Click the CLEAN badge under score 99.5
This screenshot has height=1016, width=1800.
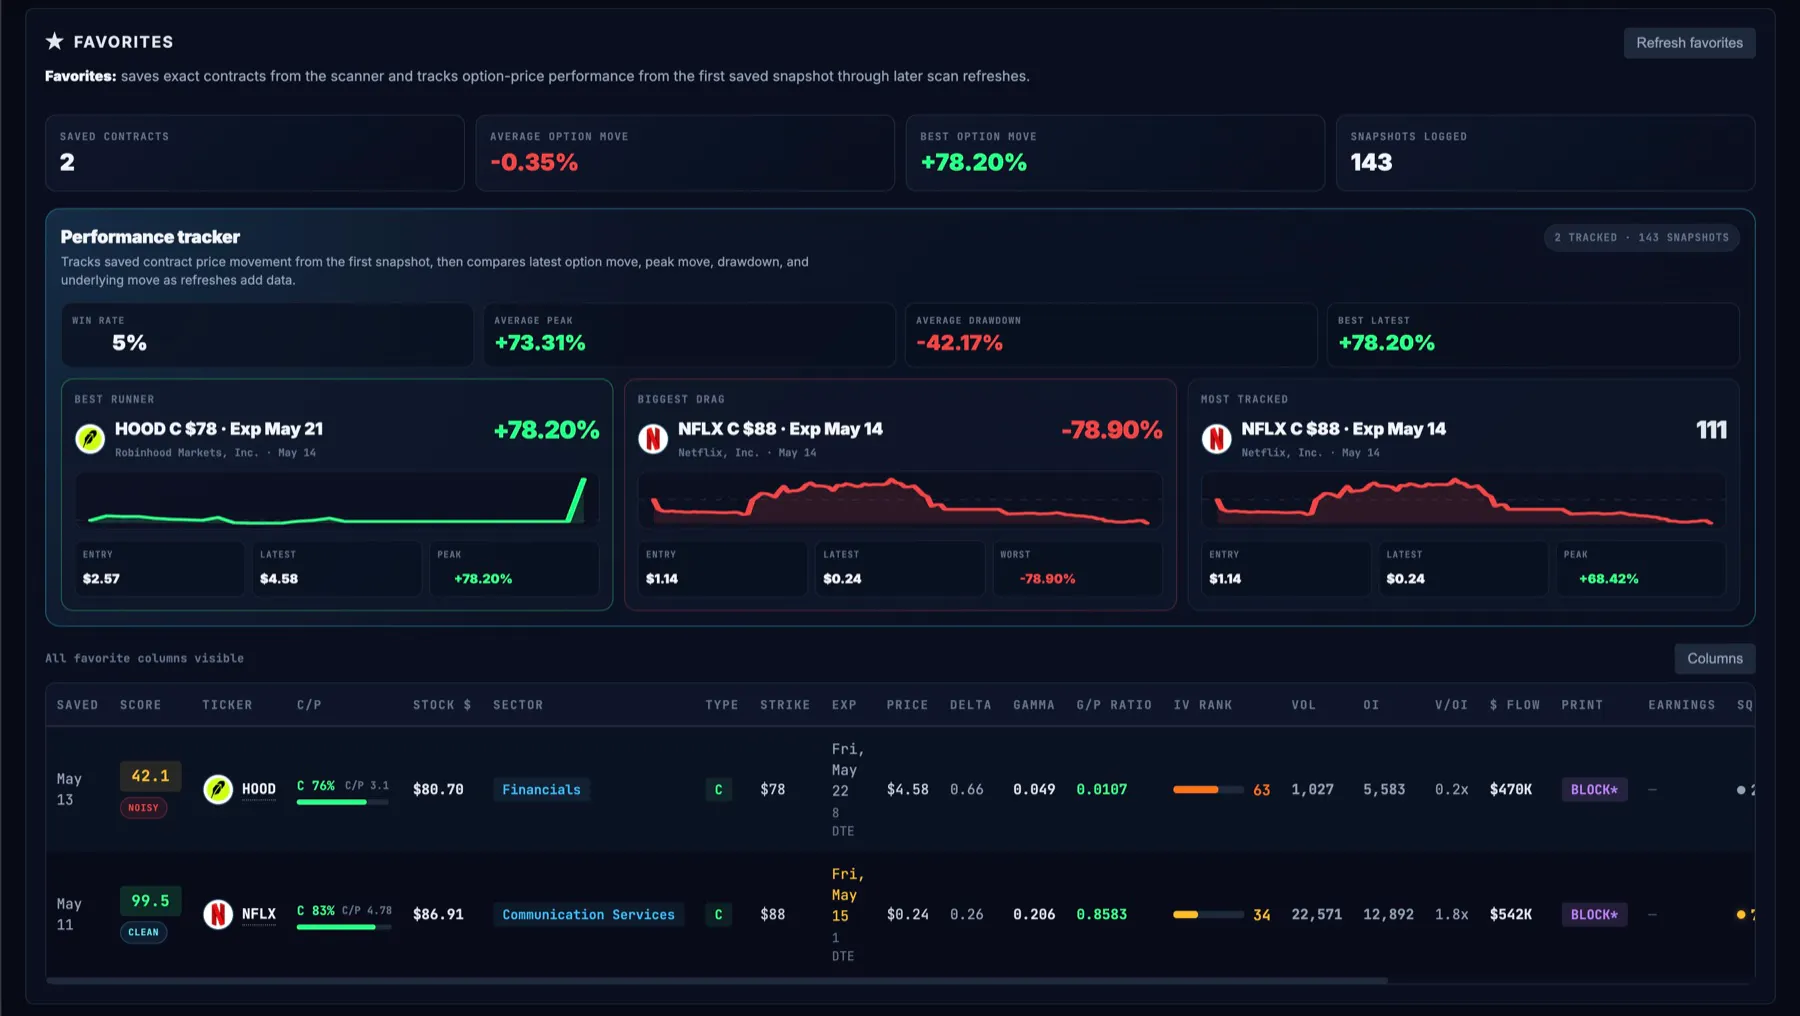pos(143,932)
